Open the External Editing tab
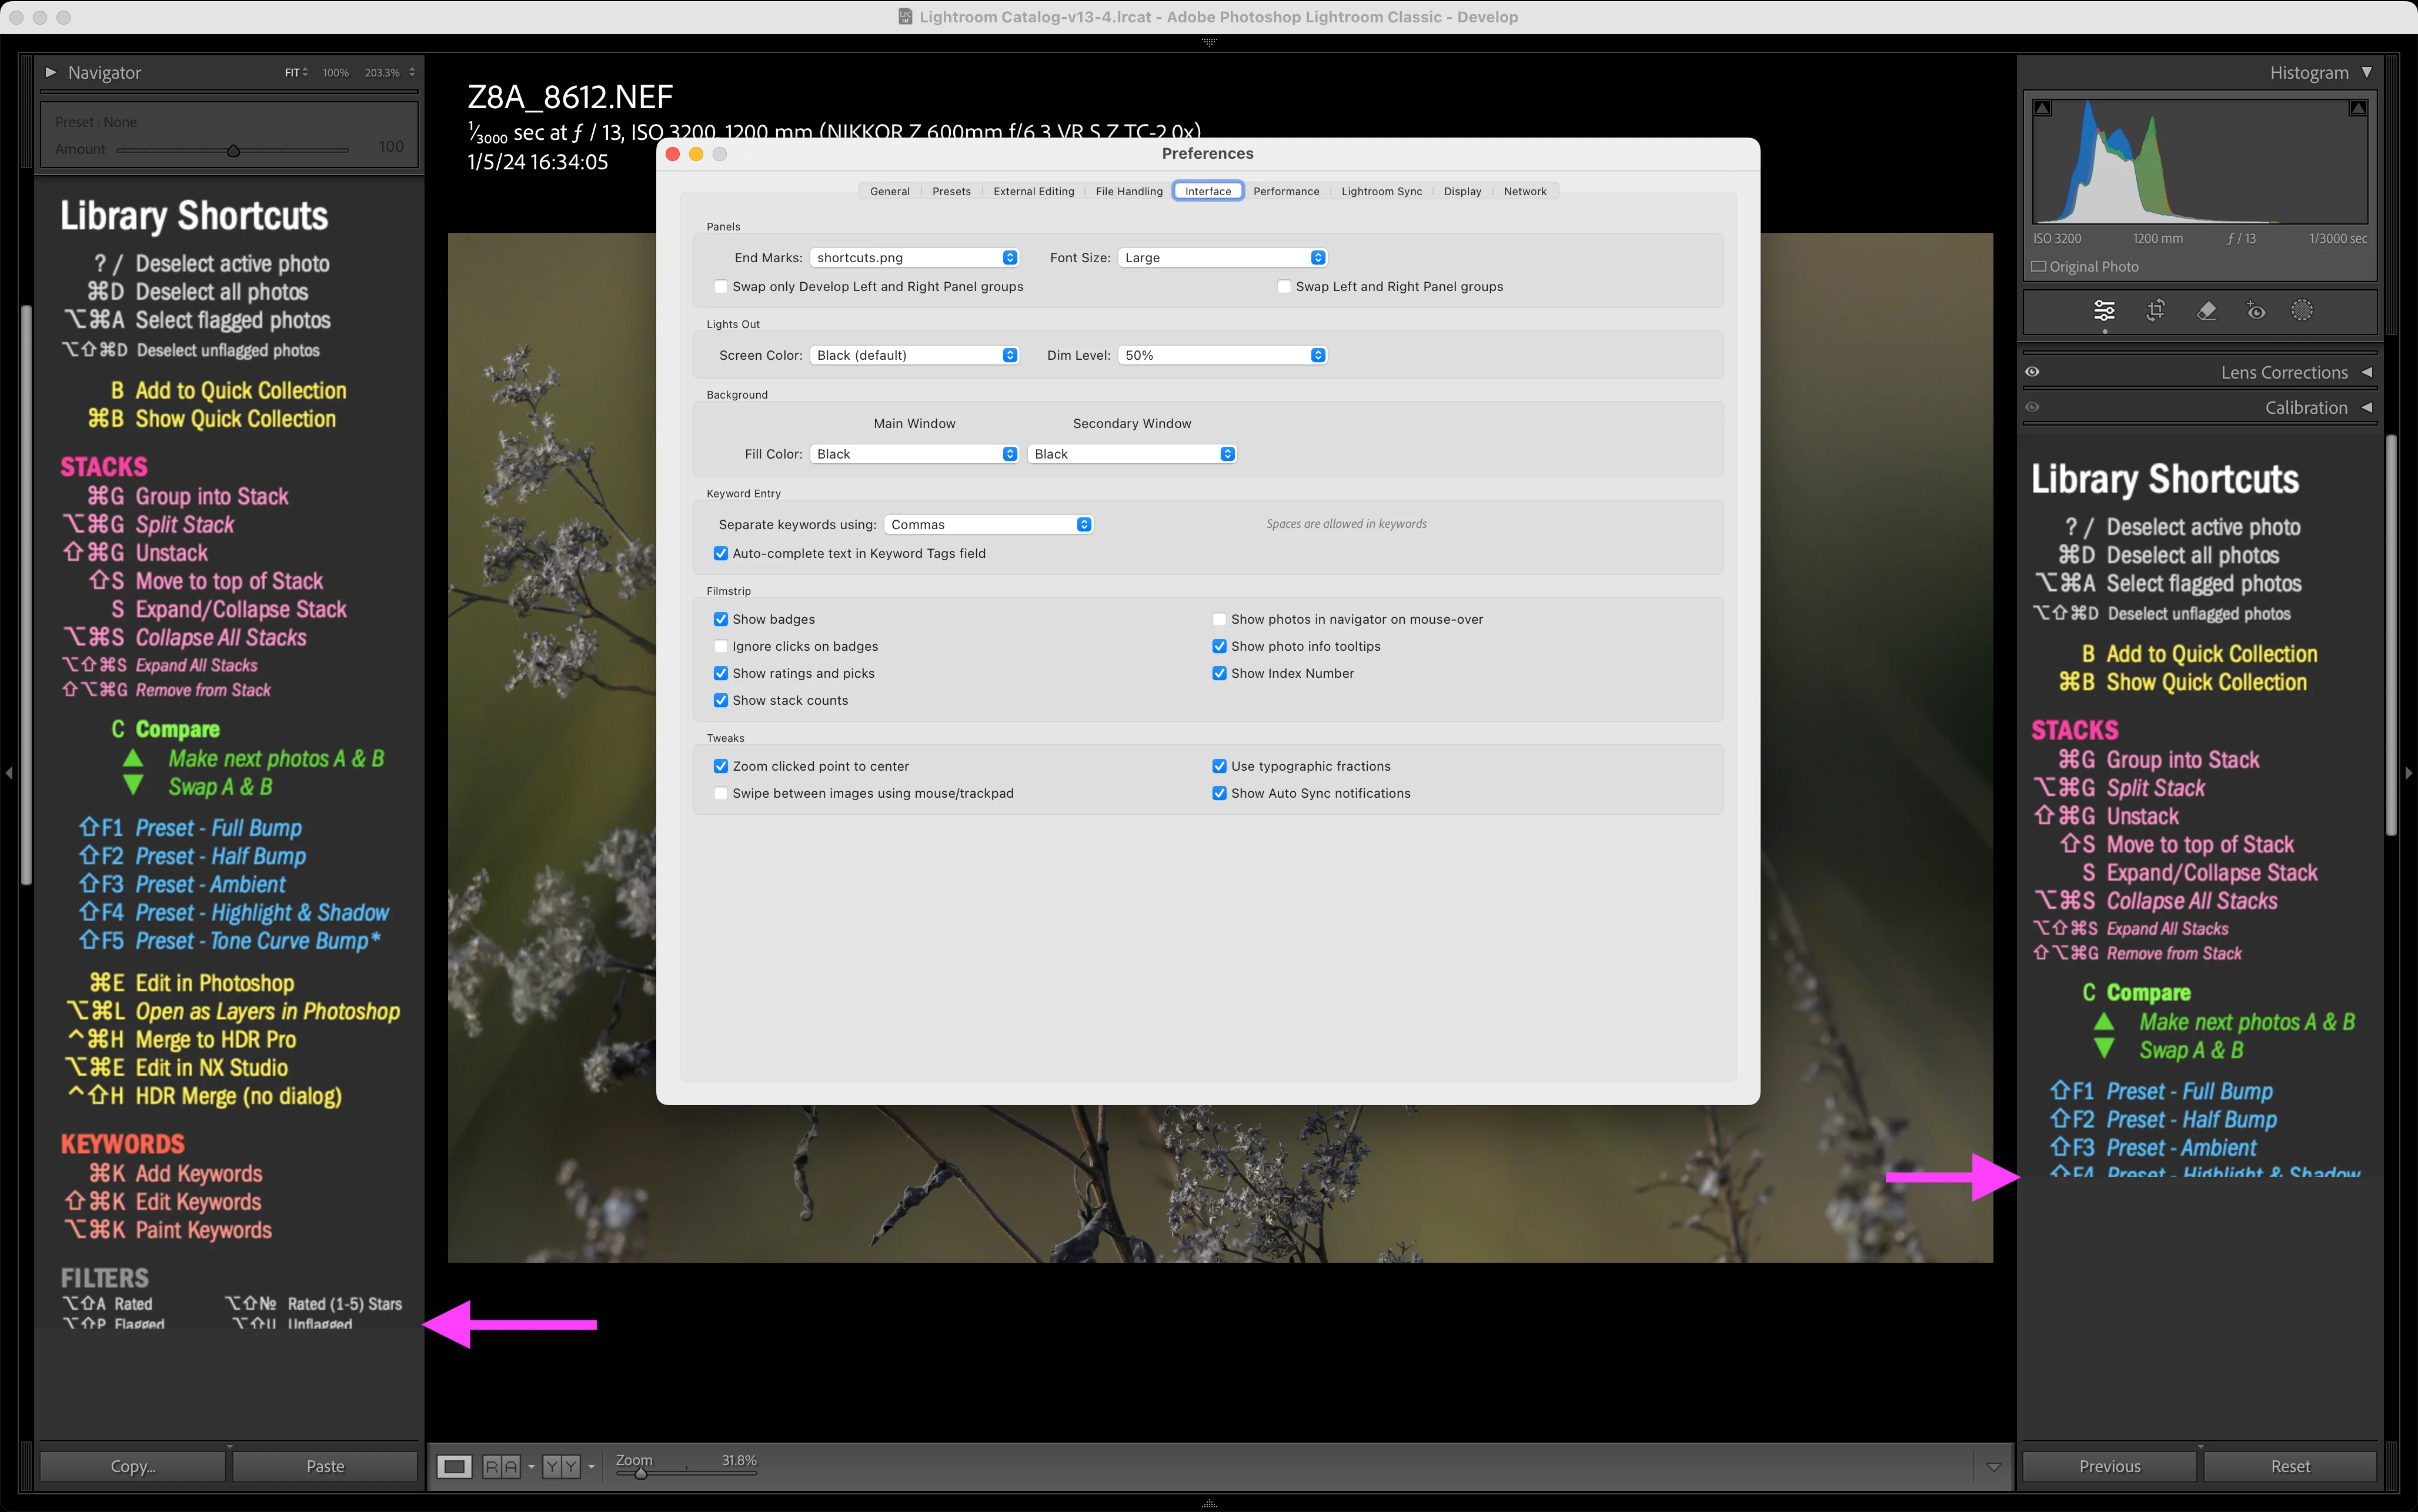The height and width of the screenshot is (1512, 2418). click(x=1033, y=191)
